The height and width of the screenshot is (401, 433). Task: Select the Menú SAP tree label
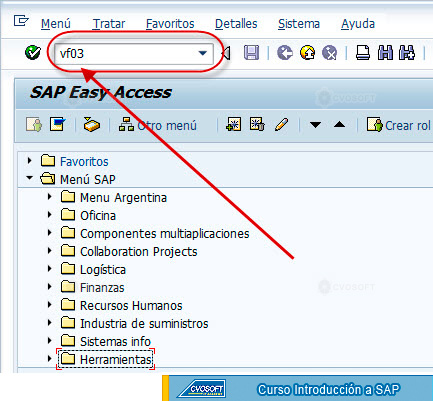[x=88, y=180]
